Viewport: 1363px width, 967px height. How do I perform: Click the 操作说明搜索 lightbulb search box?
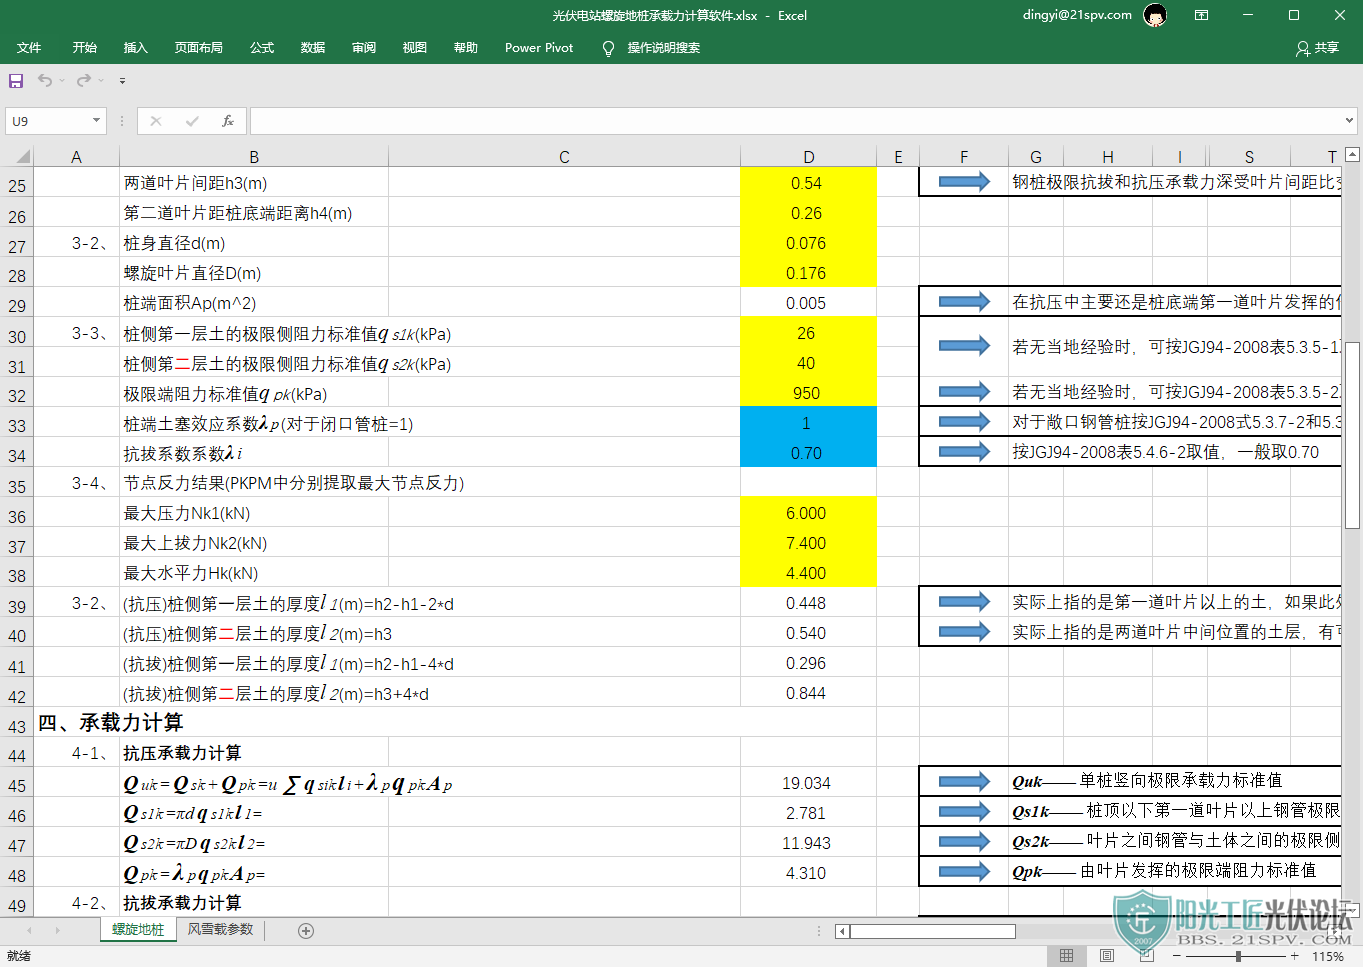pos(652,48)
